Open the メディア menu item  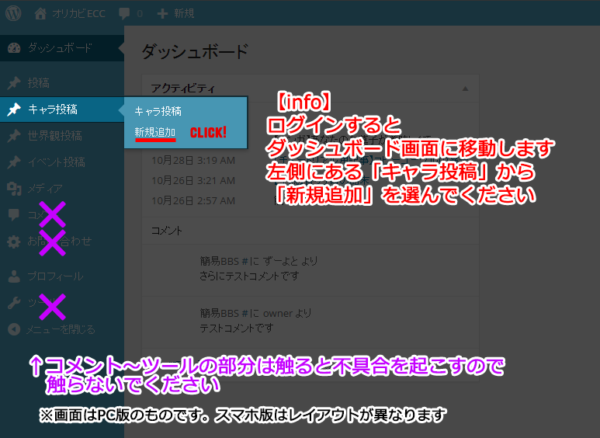point(62,189)
